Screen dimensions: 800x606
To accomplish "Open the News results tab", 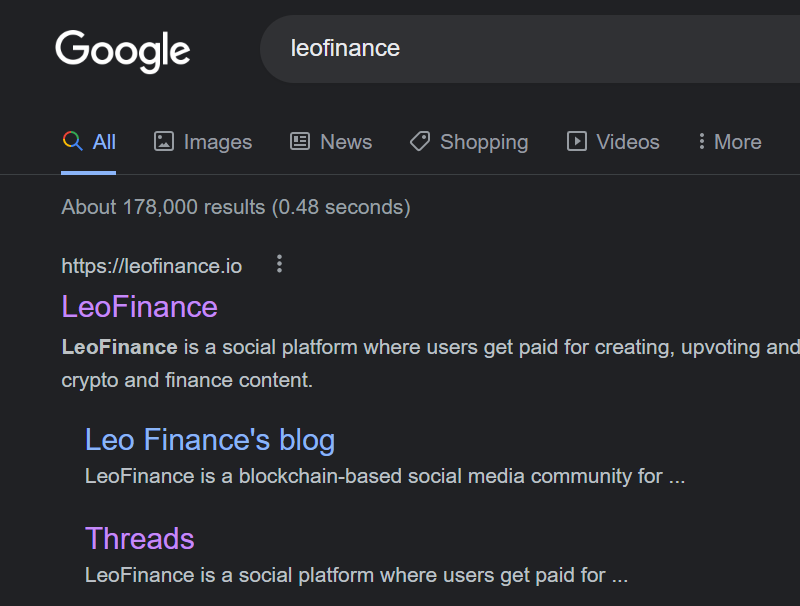I will click(x=331, y=142).
